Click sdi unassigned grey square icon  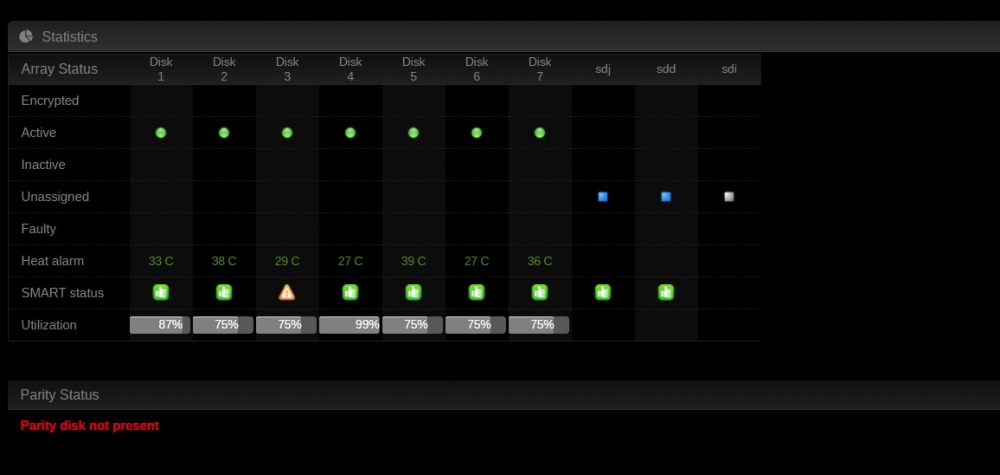tap(729, 196)
